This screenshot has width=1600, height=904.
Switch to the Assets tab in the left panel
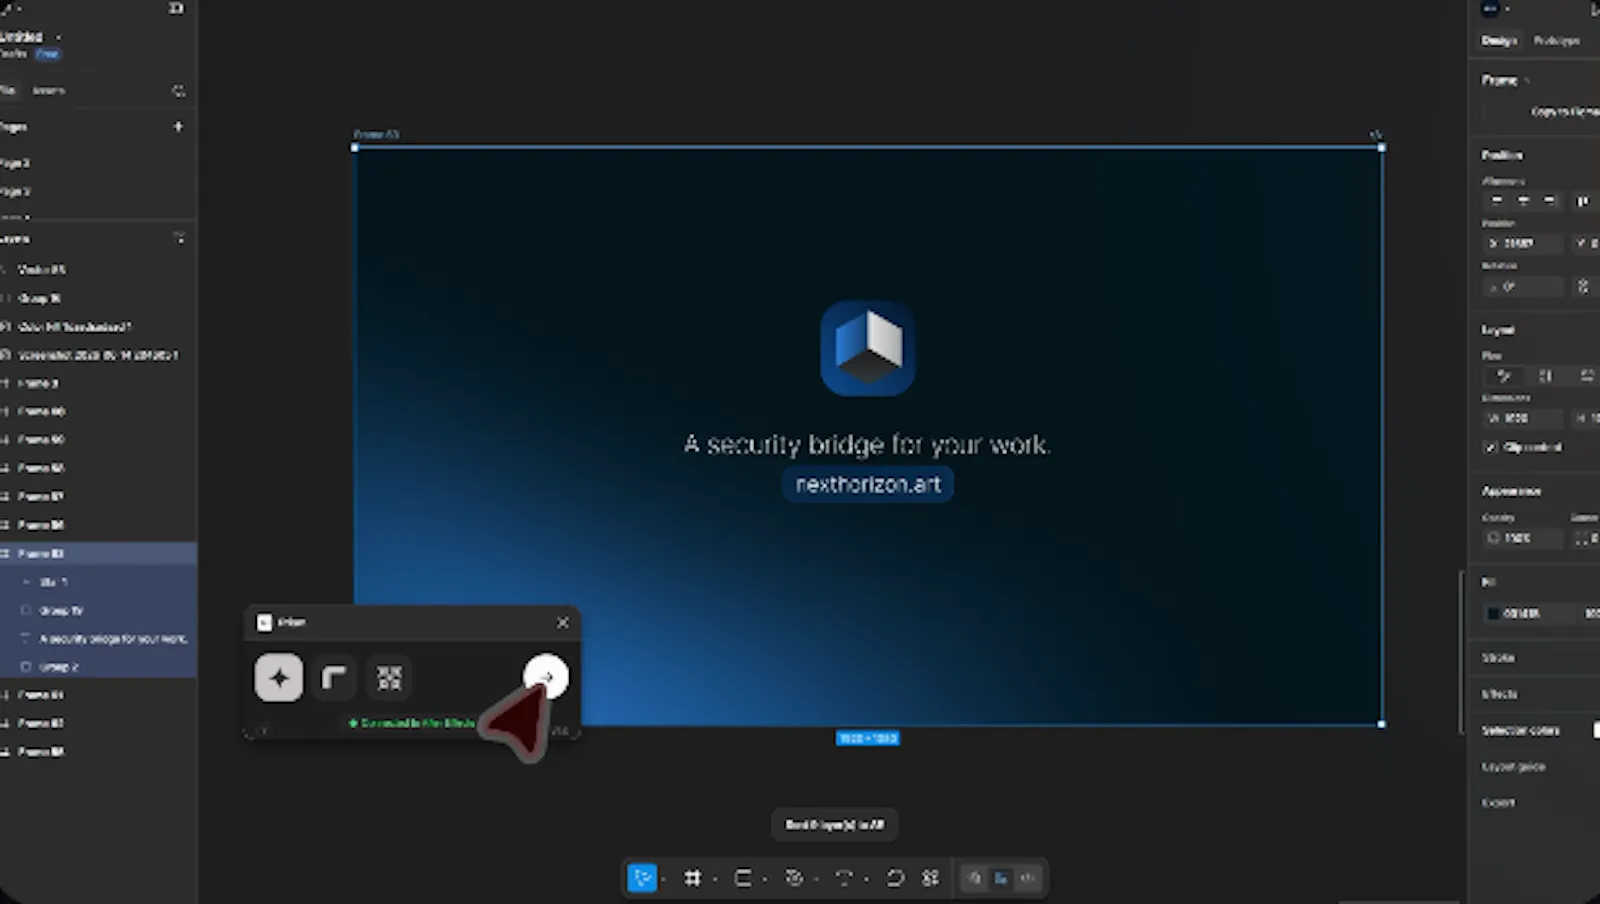tap(48, 91)
